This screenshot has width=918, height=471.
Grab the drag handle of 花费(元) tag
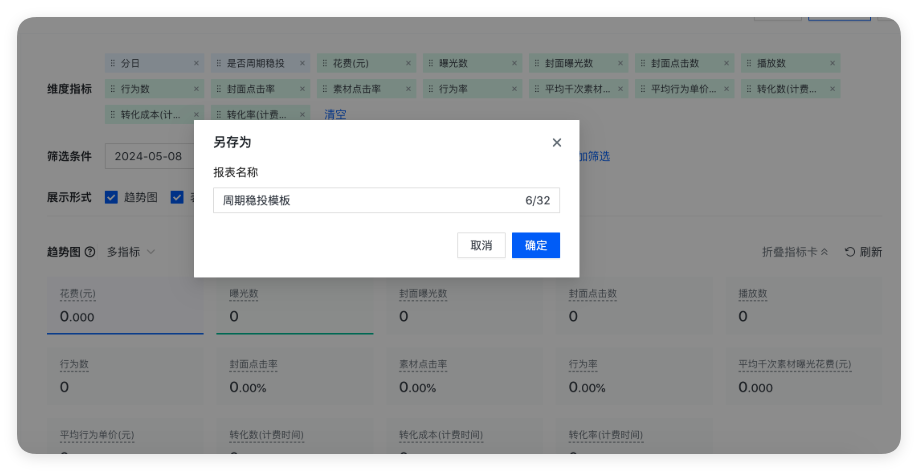(x=325, y=63)
